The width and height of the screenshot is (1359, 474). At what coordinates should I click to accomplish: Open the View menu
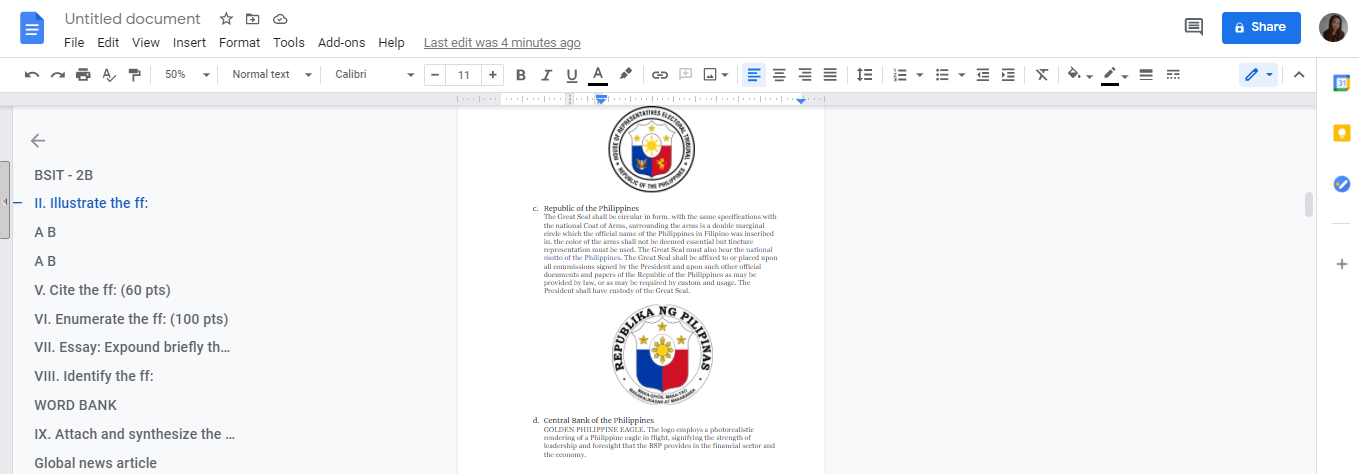[x=146, y=43]
